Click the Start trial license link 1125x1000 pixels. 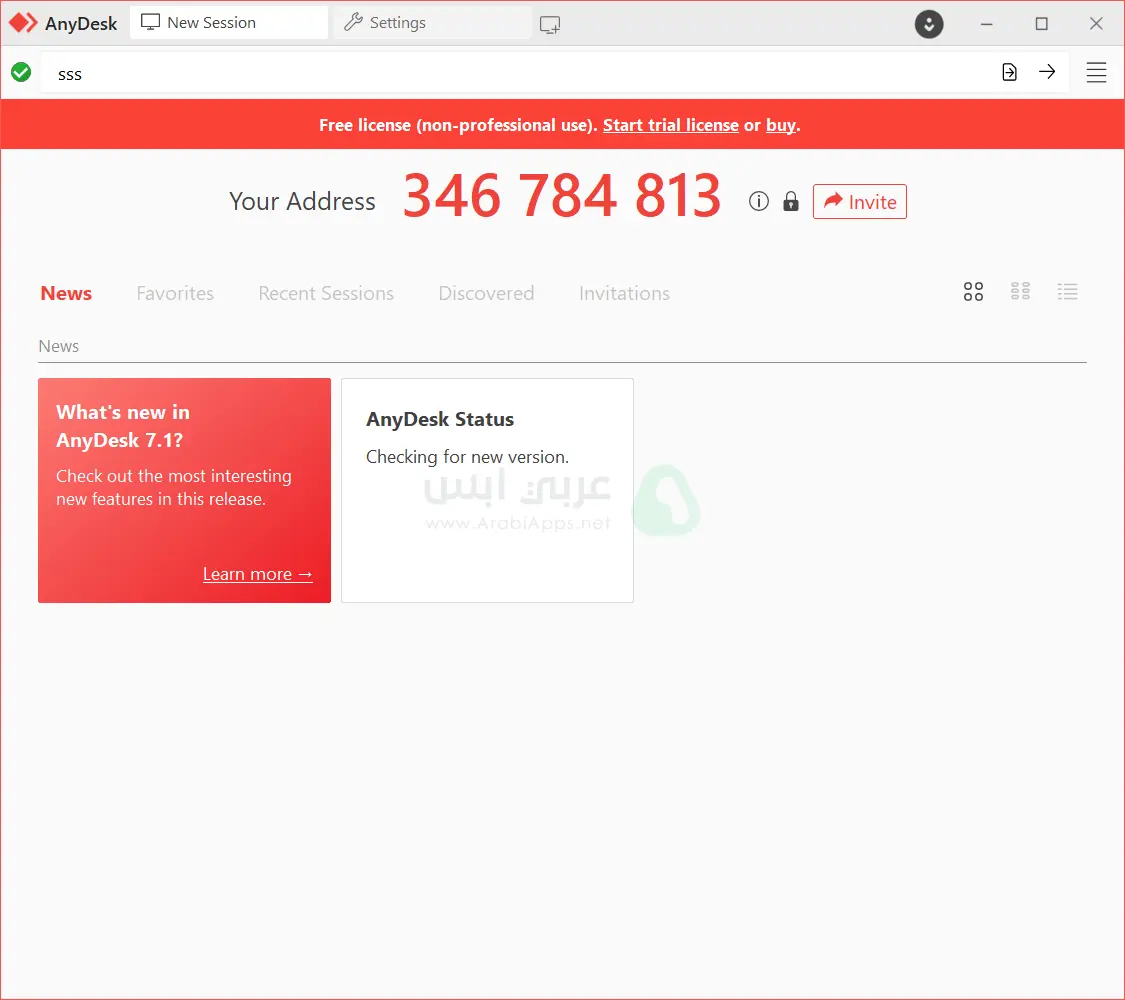point(670,125)
